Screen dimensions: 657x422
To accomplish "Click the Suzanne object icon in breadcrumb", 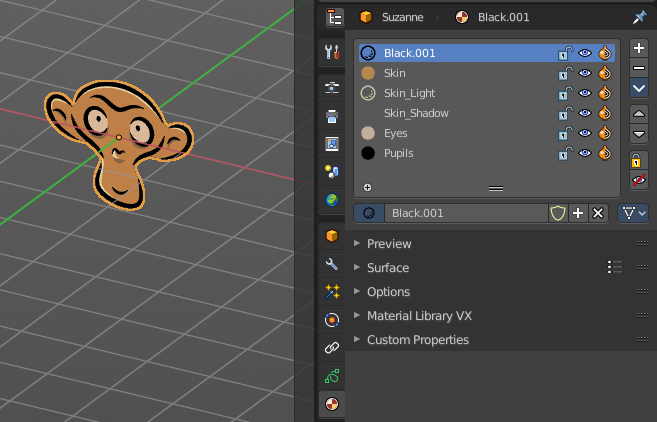I will click(366, 17).
